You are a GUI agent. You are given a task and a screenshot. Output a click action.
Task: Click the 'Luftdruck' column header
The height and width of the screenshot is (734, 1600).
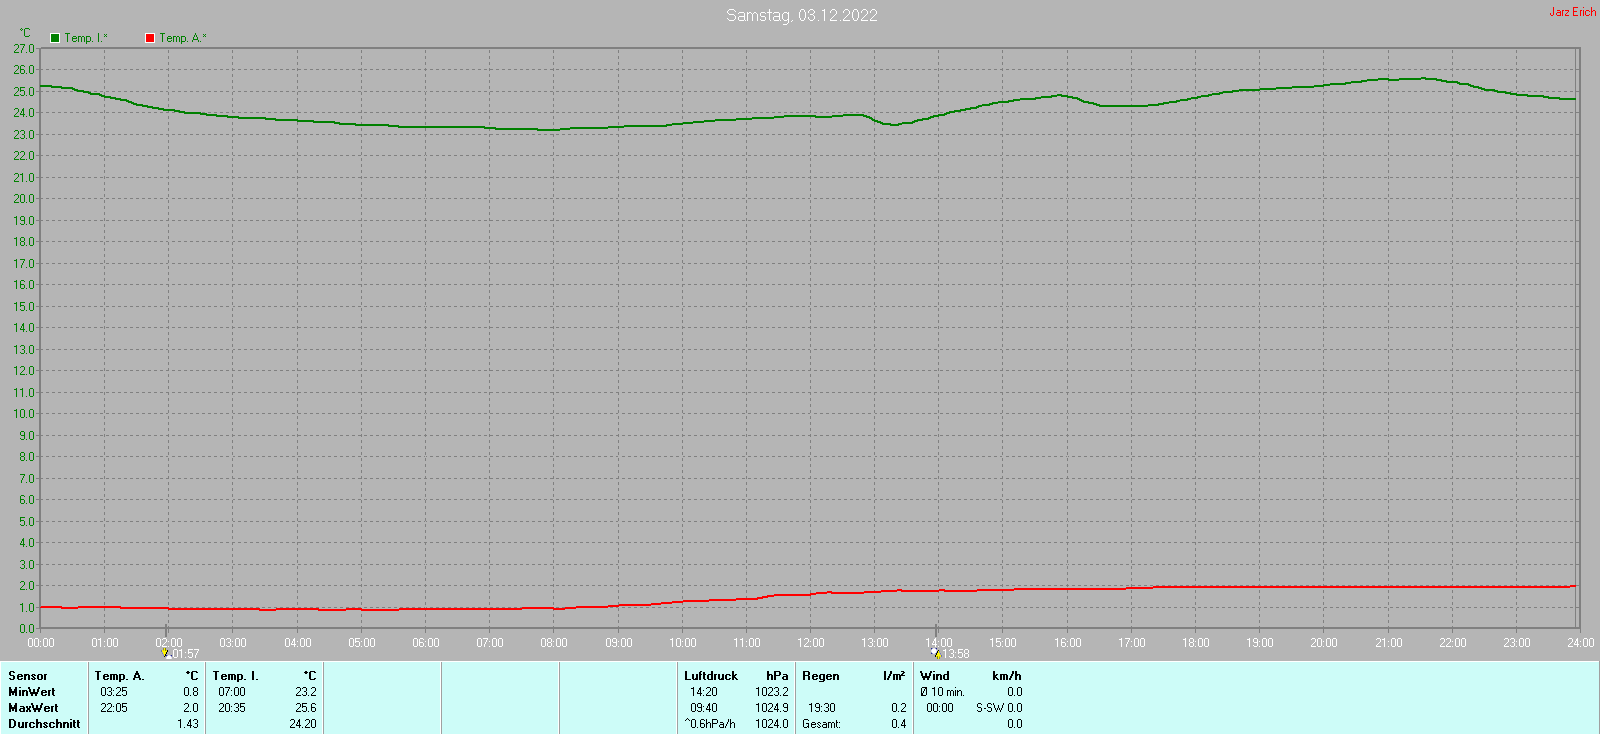coord(711,676)
